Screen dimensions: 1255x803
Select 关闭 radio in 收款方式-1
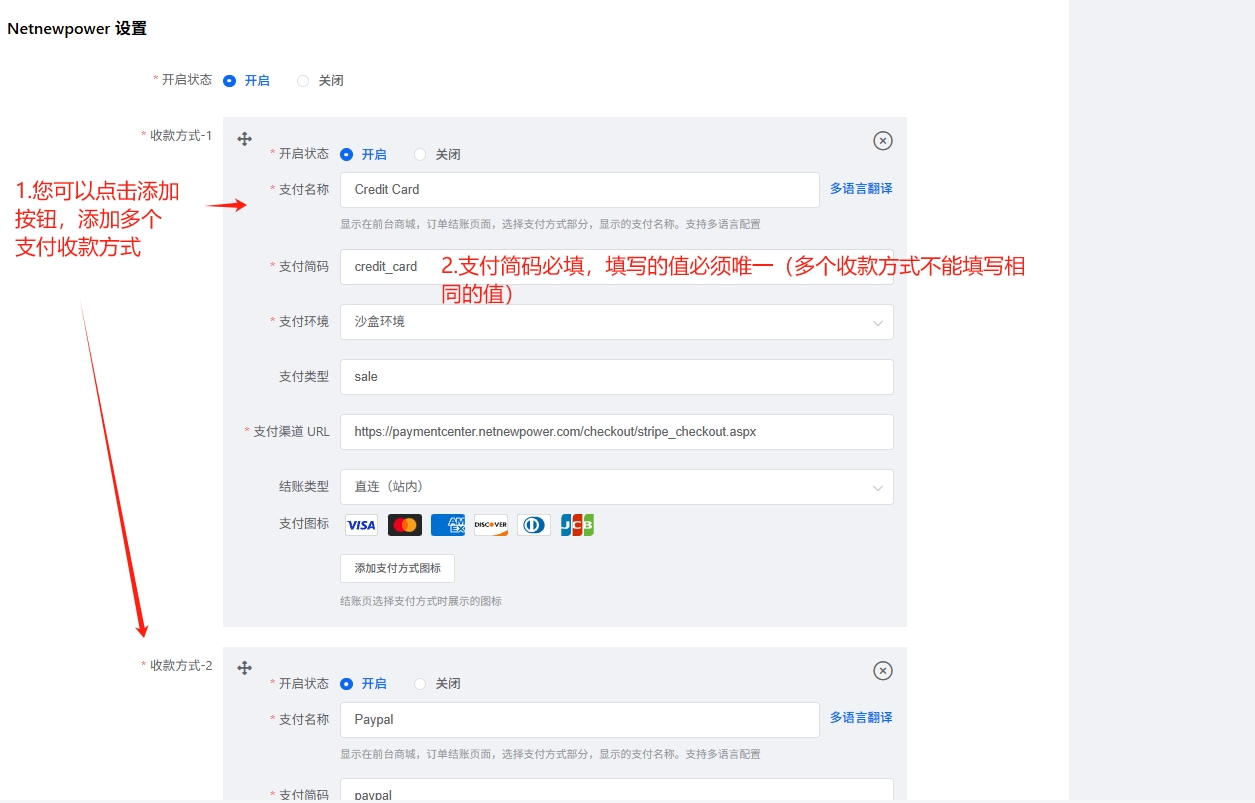coord(420,155)
